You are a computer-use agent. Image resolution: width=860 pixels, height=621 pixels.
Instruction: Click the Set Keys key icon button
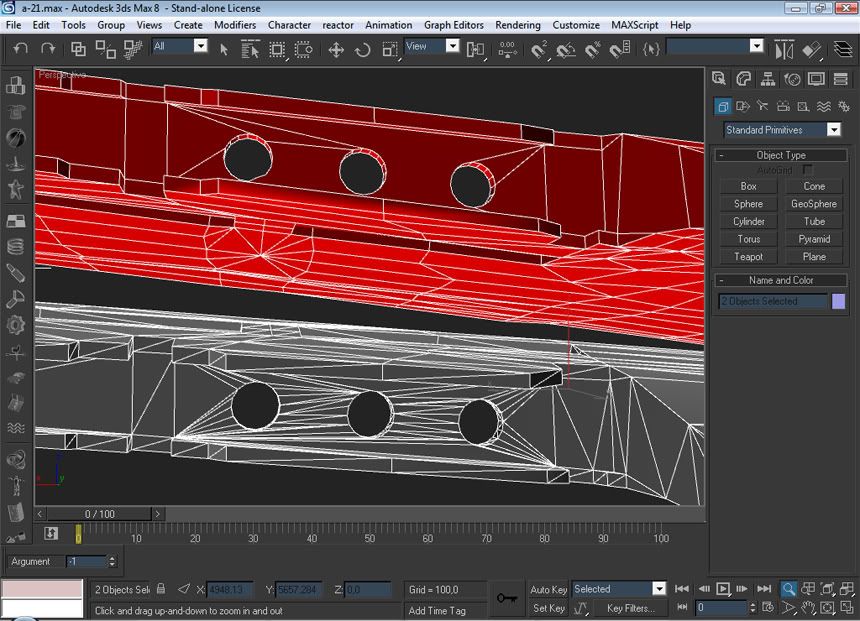[507, 598]
